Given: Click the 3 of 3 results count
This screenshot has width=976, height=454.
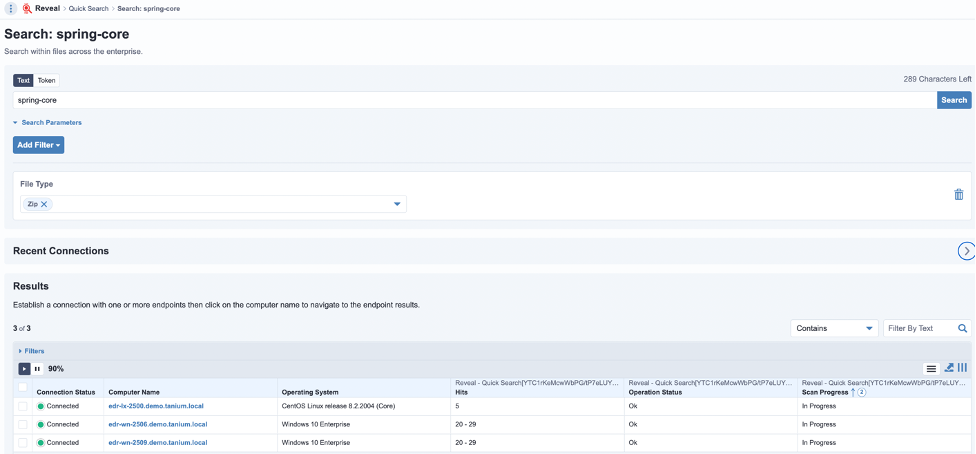Looking at the screenshot, I should point(22,328).
